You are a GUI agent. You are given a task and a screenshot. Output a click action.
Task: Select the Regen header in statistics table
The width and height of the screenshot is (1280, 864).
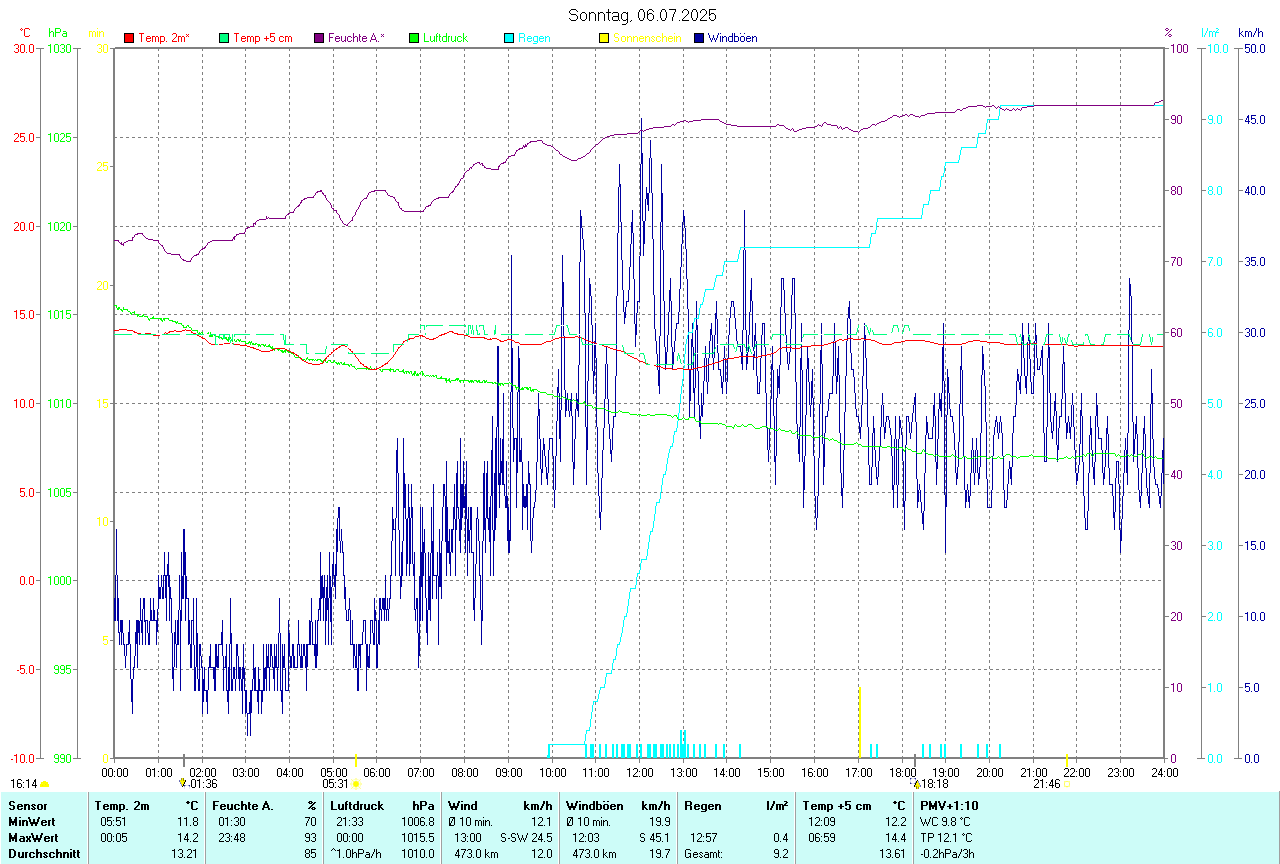click(x=703, y=806)
